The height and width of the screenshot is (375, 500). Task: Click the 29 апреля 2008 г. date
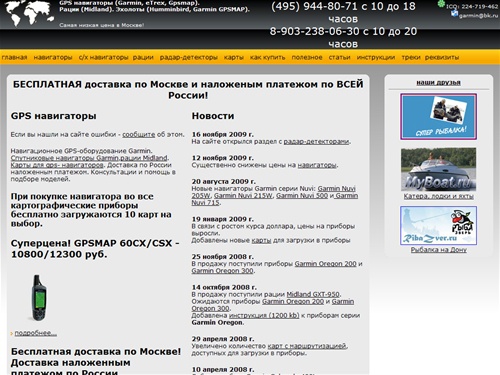point(223,339)
